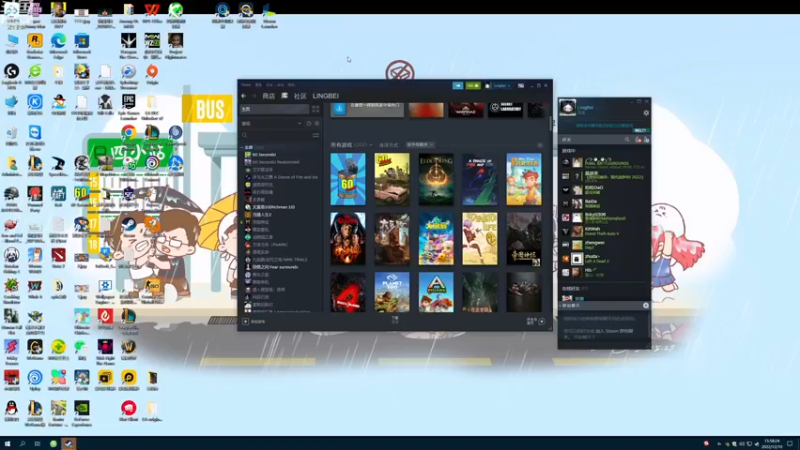
Task: Open the friends list settings gear
Action: pyautogui.click(x=646, y=113)
